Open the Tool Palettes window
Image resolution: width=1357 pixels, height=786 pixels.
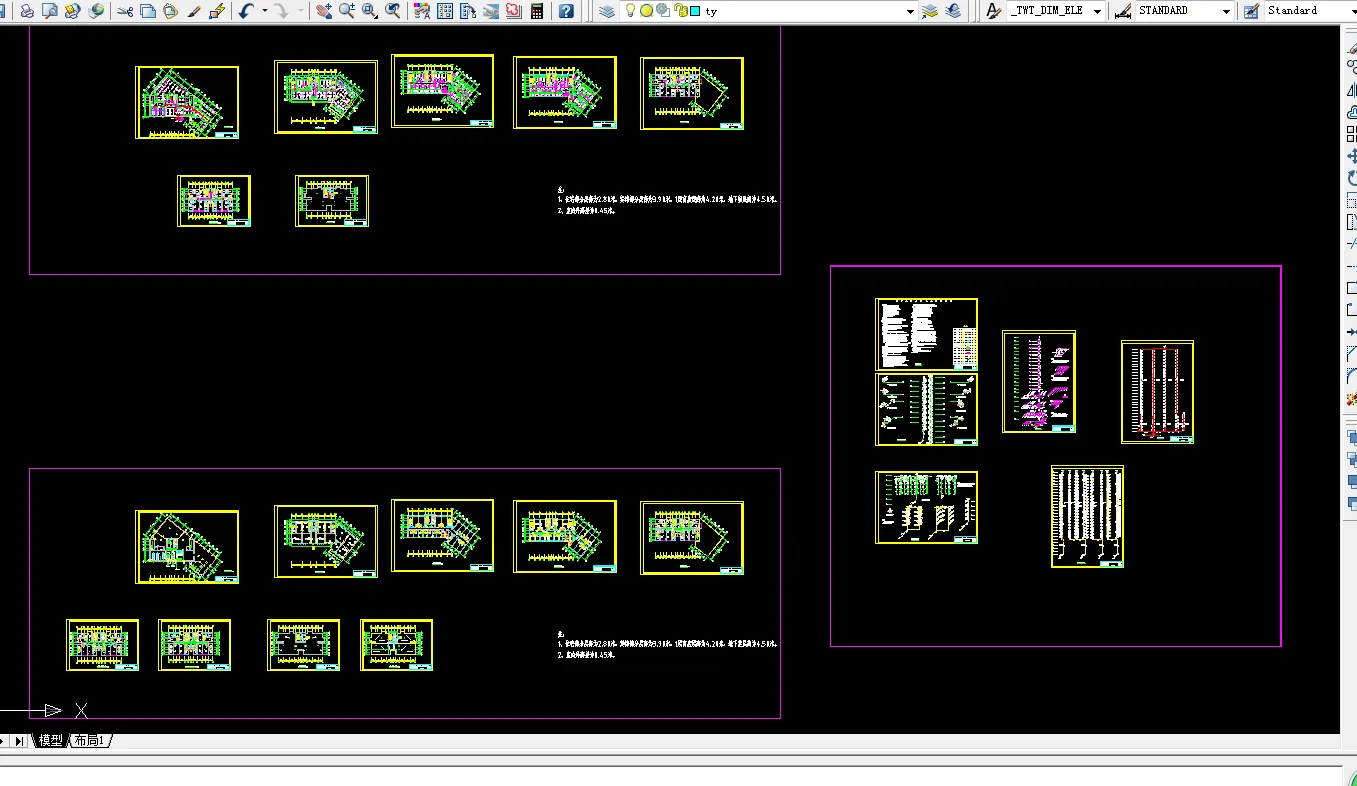pyautogui.click(x=468, y=11)
